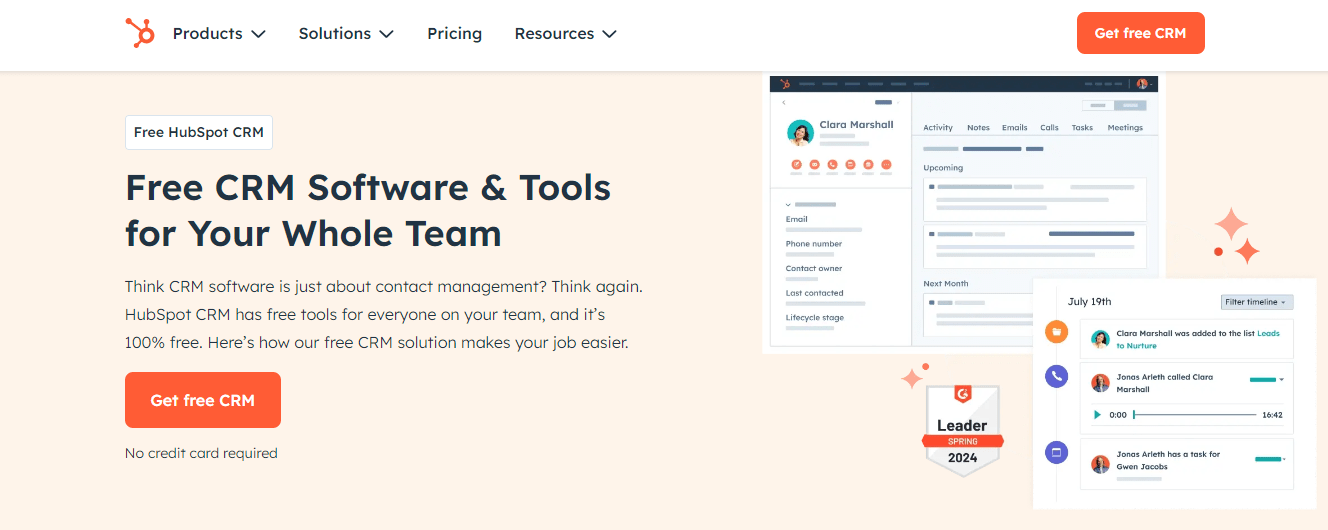Click Clara Marshall's profile photo in the contact card
The width and height of the screenshot is (1328, 530).
[800, 133]
